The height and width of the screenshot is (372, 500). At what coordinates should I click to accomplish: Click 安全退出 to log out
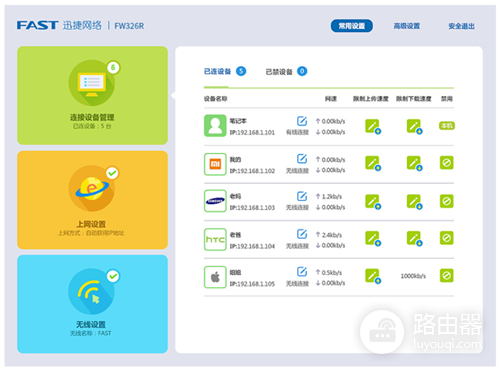coord(461,26)
